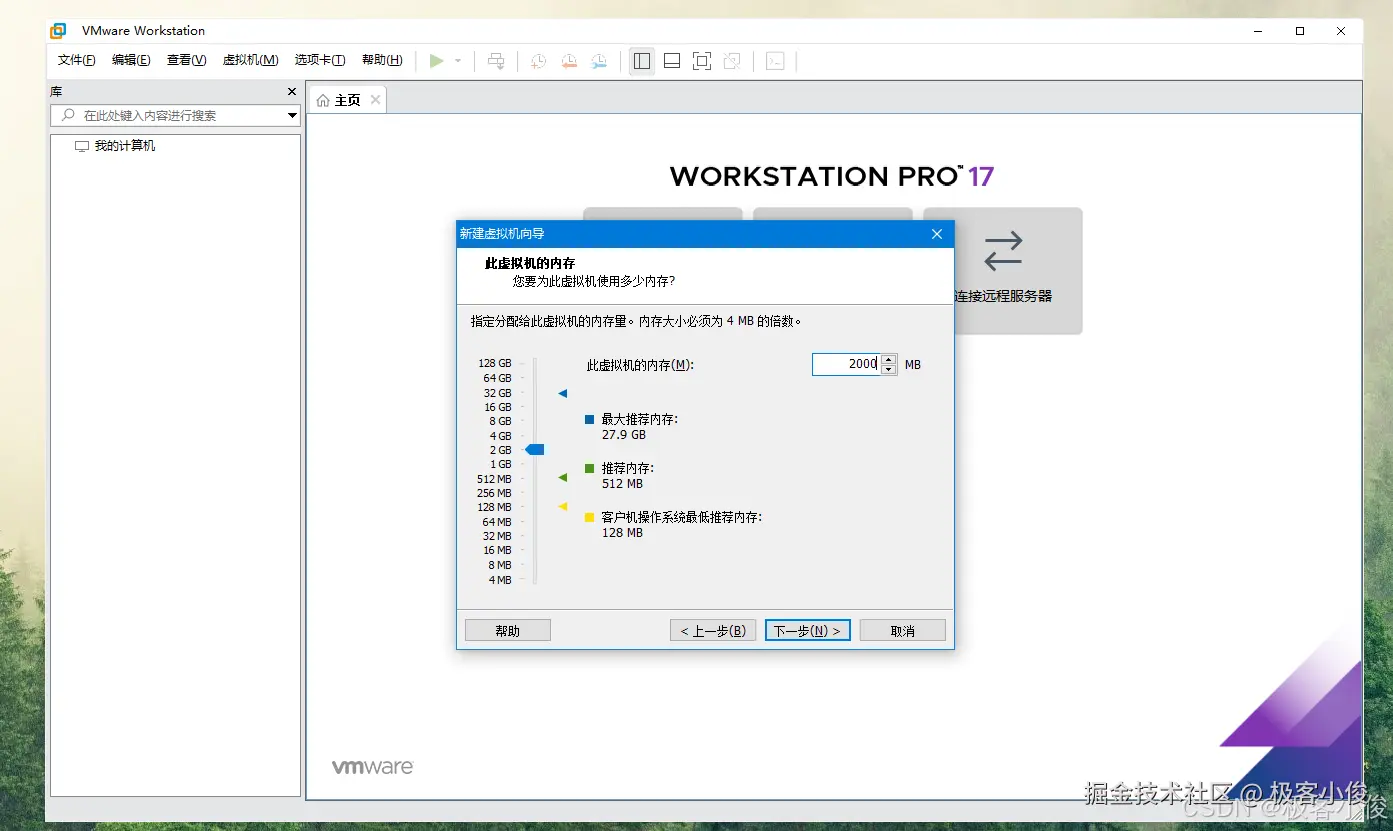Open the 帮助(H) menu
The image size is (1393, 831).
pyautogui.click(x=382, y=60)
